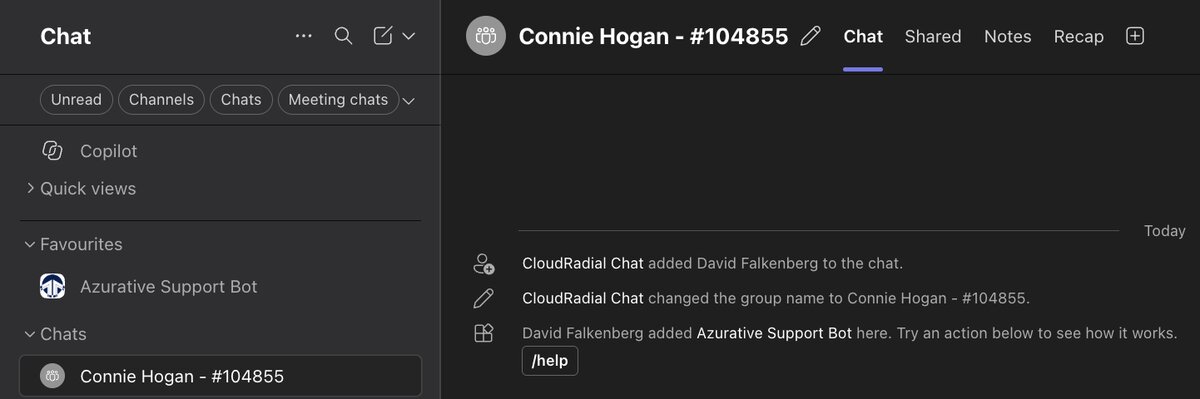
Task: Click the /help action button
Action: point(550,361)
